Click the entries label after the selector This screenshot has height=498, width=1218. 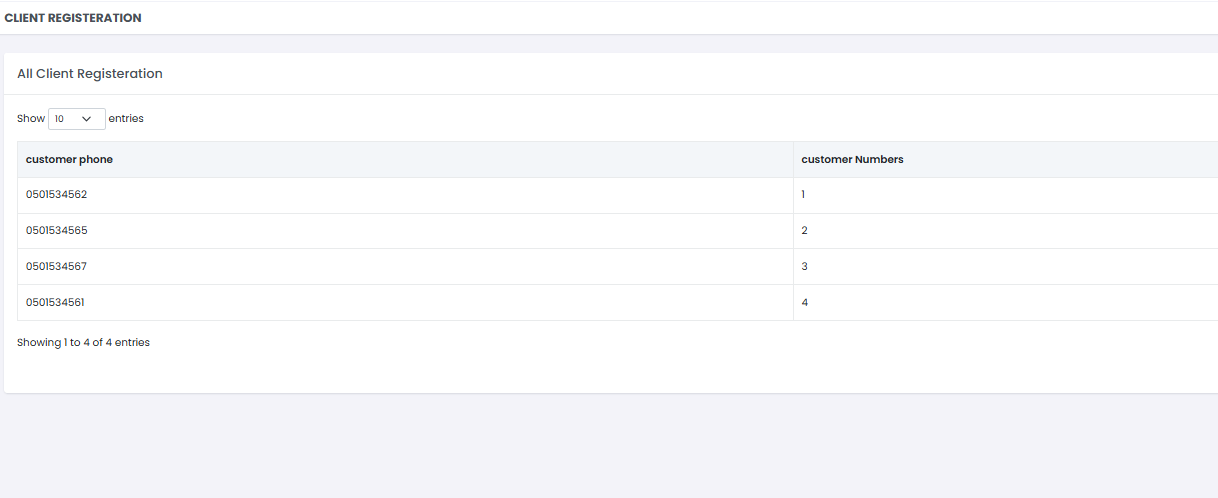[x=126, y=119]
